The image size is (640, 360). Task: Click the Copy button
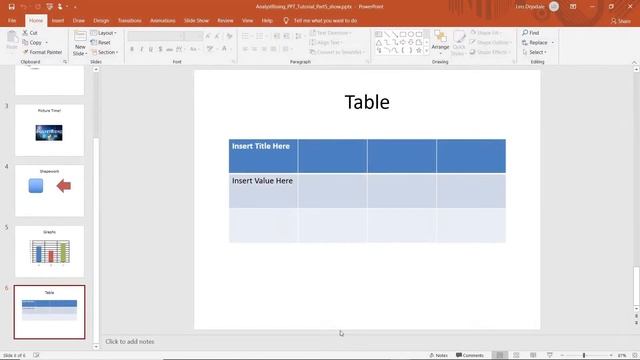coord(32,42)
